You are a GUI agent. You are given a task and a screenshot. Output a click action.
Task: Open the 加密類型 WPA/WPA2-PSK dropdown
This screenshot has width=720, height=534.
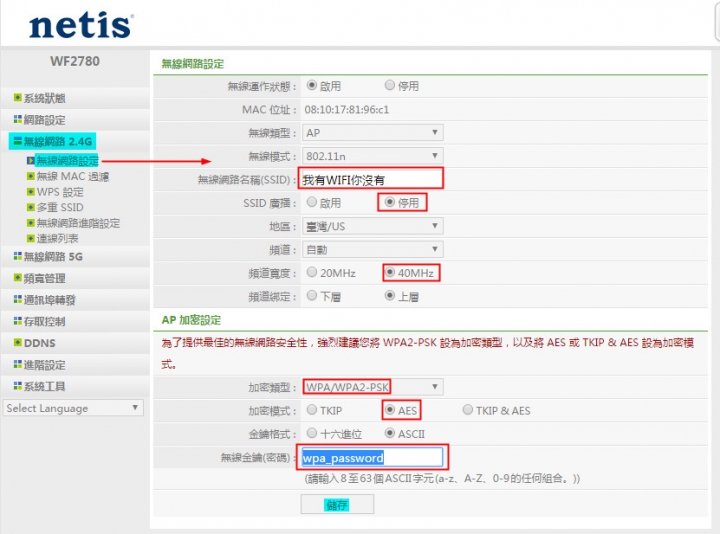(372, 387)
